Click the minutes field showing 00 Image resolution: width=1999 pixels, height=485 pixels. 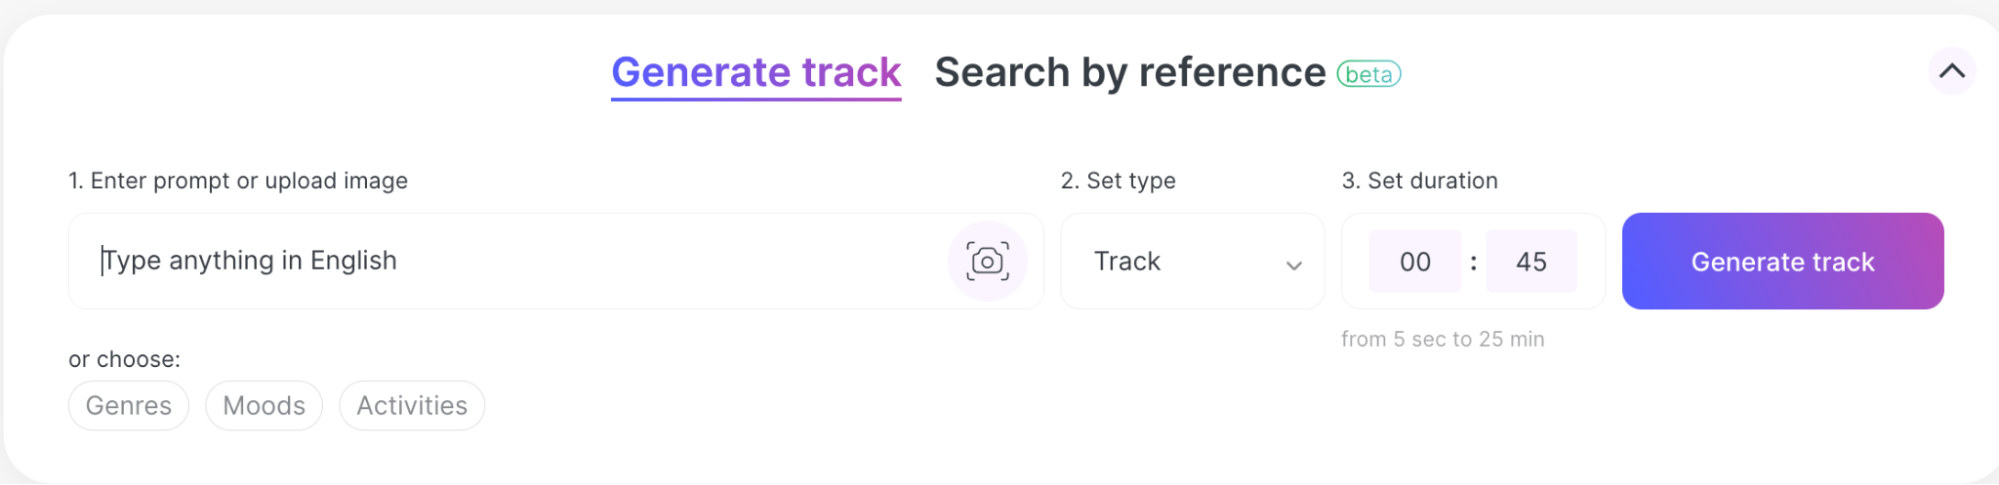[1414, 262]
